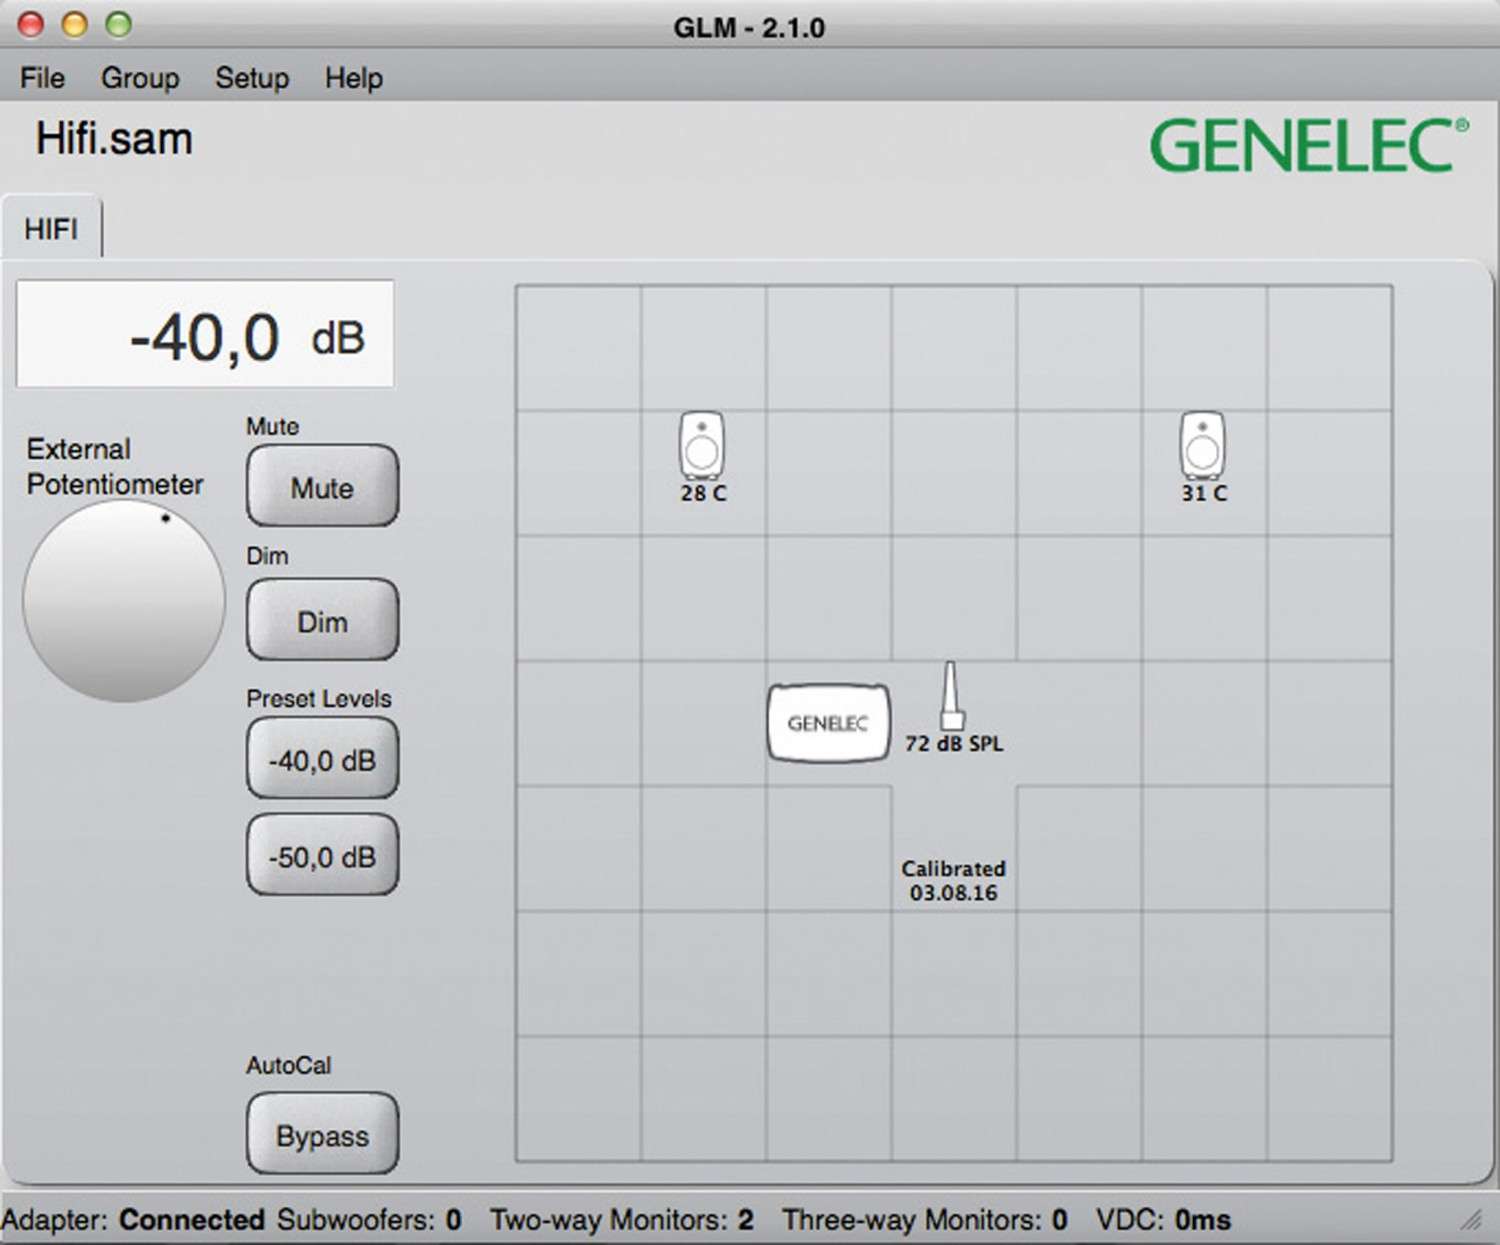Switch to the HIFI group tab
The width and height of the screenshot is (1500, 1245).
coord(51,228)
